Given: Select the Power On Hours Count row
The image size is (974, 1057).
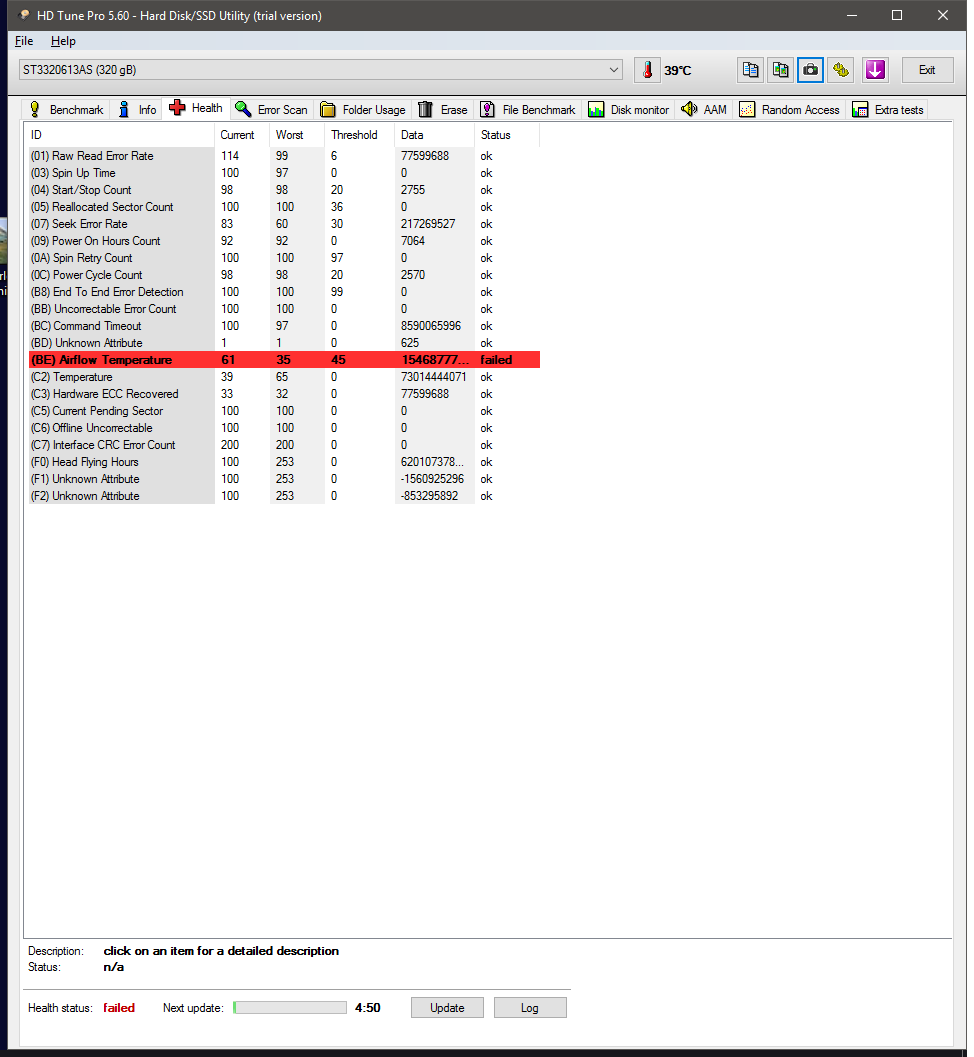Looking at the screenshot, I should pos(284,241).
